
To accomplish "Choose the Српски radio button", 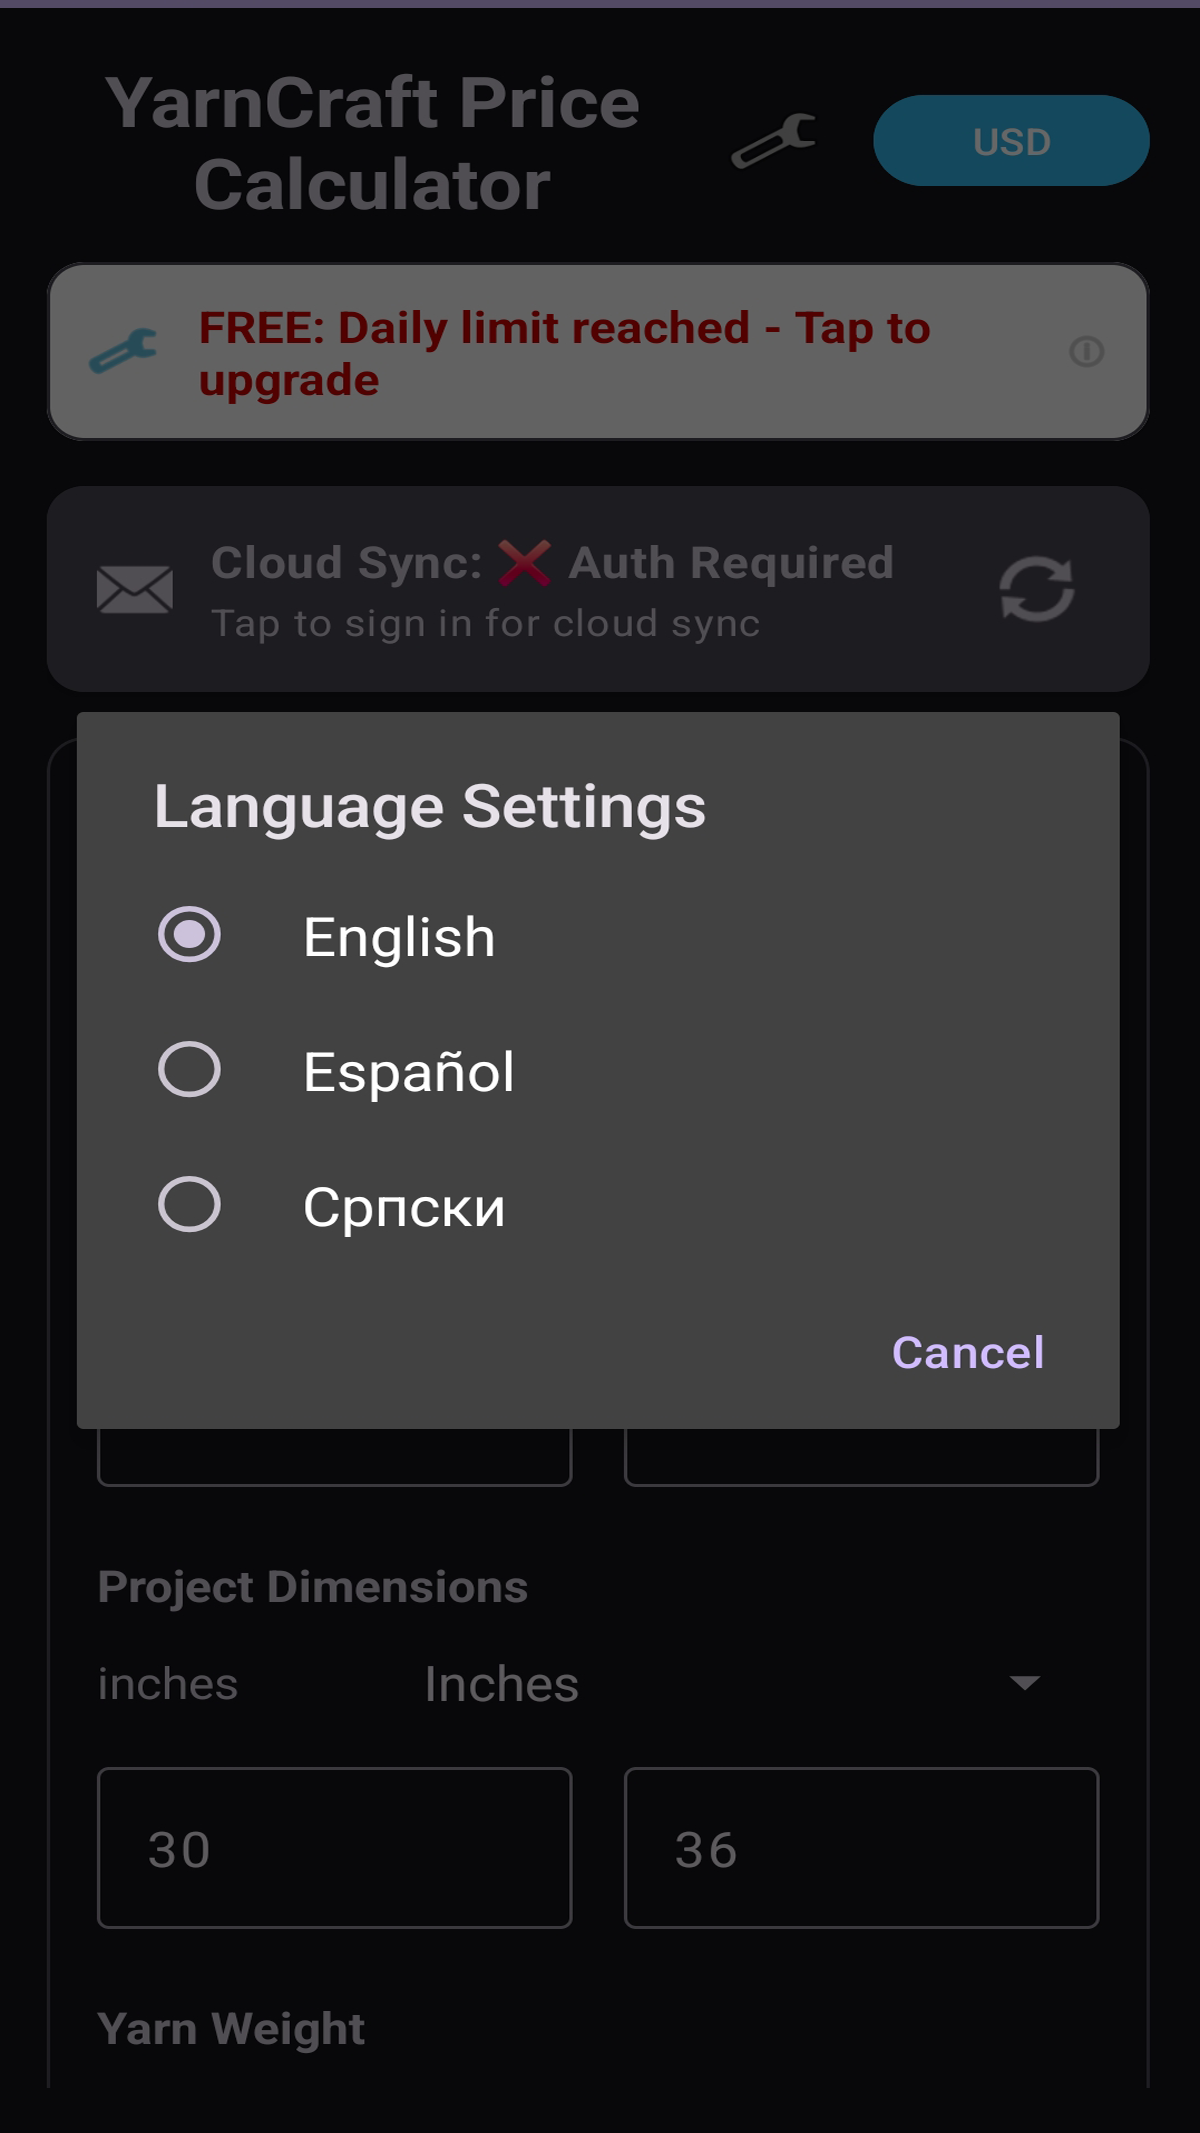I will (189, 1205).
